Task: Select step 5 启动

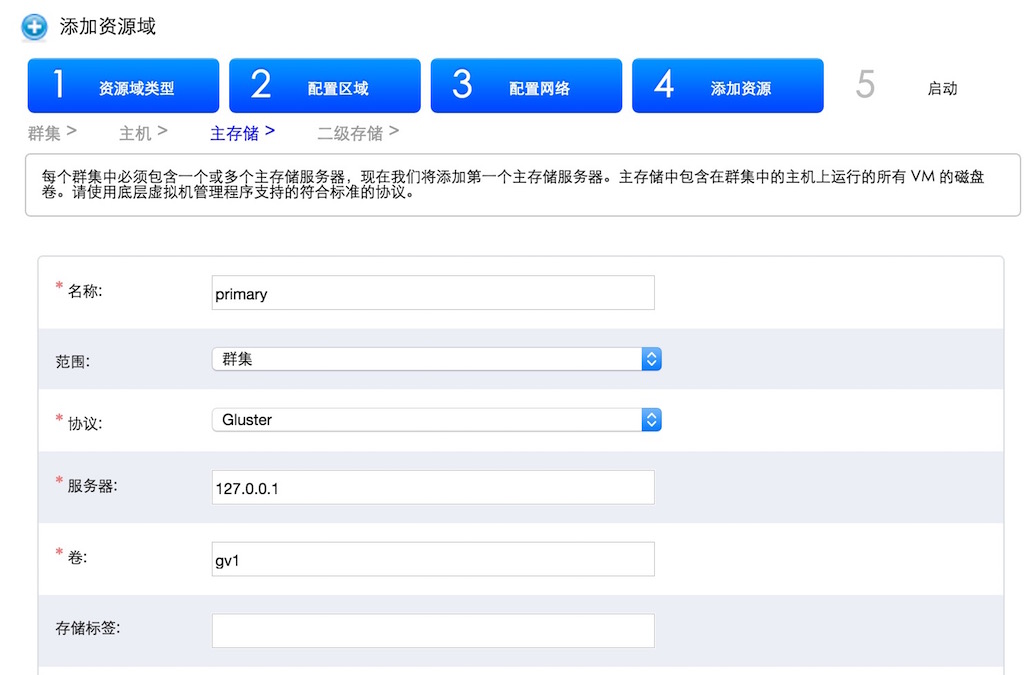Action: [908, 86]
